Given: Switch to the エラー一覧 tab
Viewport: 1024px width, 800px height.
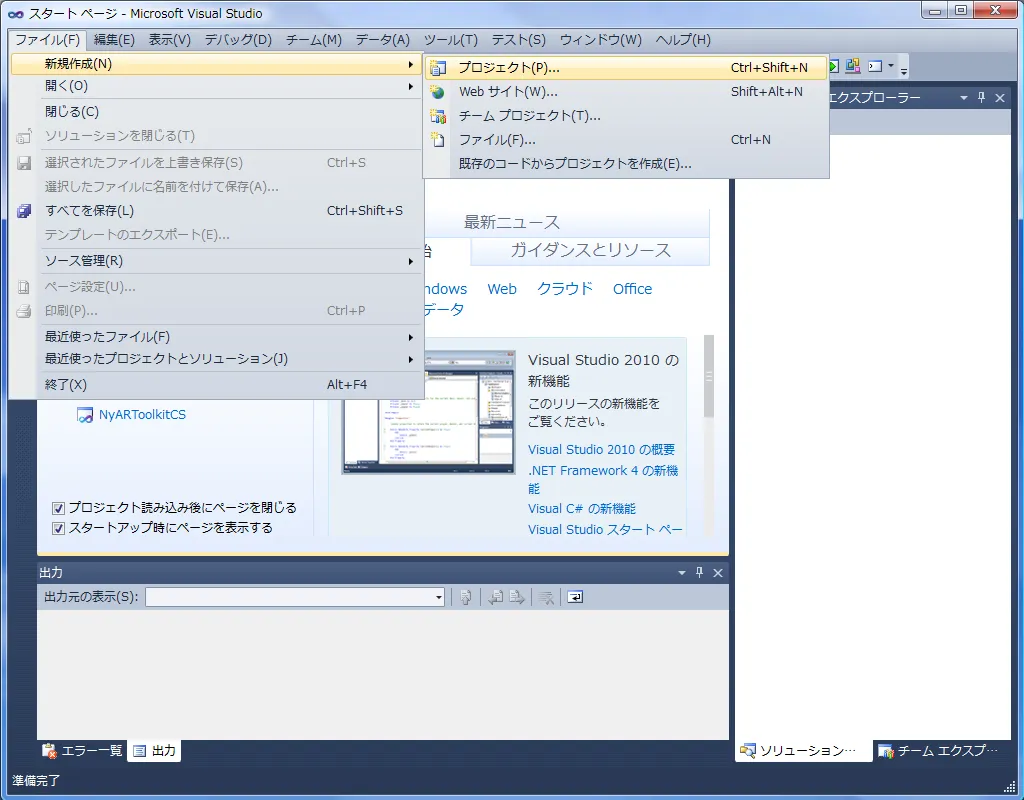Looking at the screenshot, I should click(83, 751).
